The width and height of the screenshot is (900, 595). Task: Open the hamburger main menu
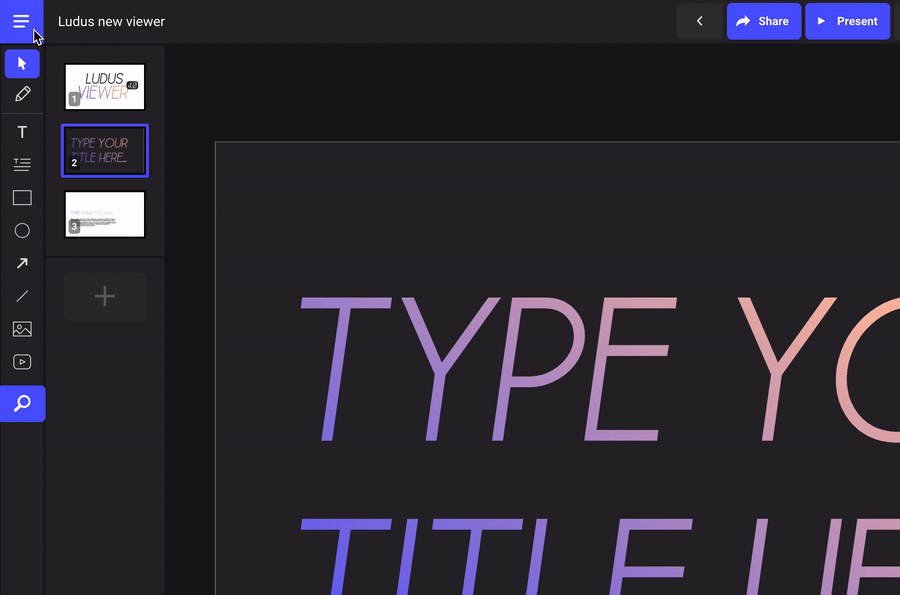click(21, 21)
